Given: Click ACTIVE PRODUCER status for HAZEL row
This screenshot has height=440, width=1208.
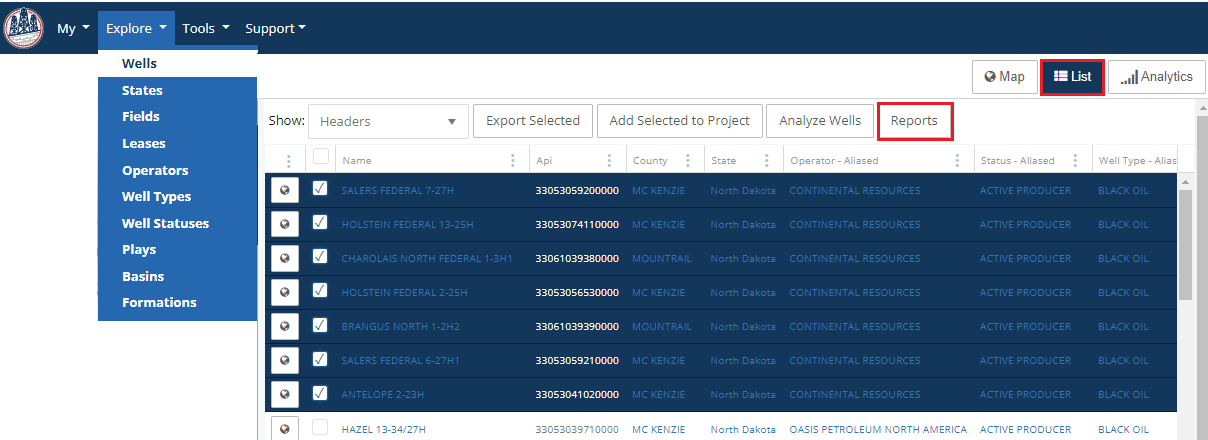Looking at the screenshot, I should coord(1025,430).
